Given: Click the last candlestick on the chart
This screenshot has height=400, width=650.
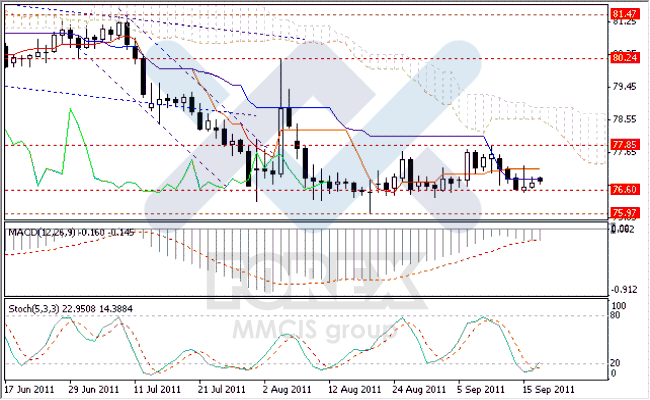Looking at the screenshot, I should tap(540, 180).
